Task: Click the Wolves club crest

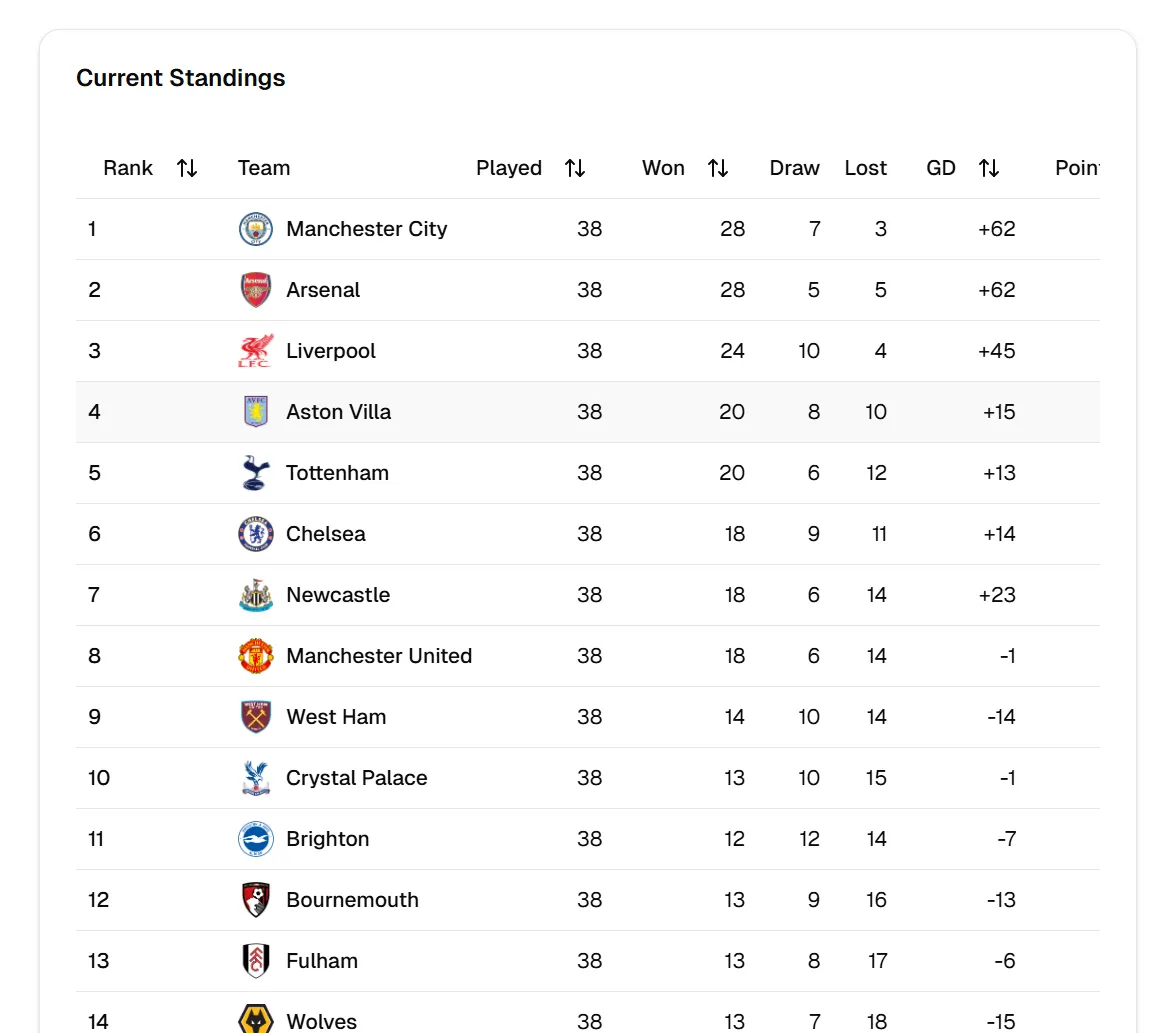Action: pos(256,1020)
